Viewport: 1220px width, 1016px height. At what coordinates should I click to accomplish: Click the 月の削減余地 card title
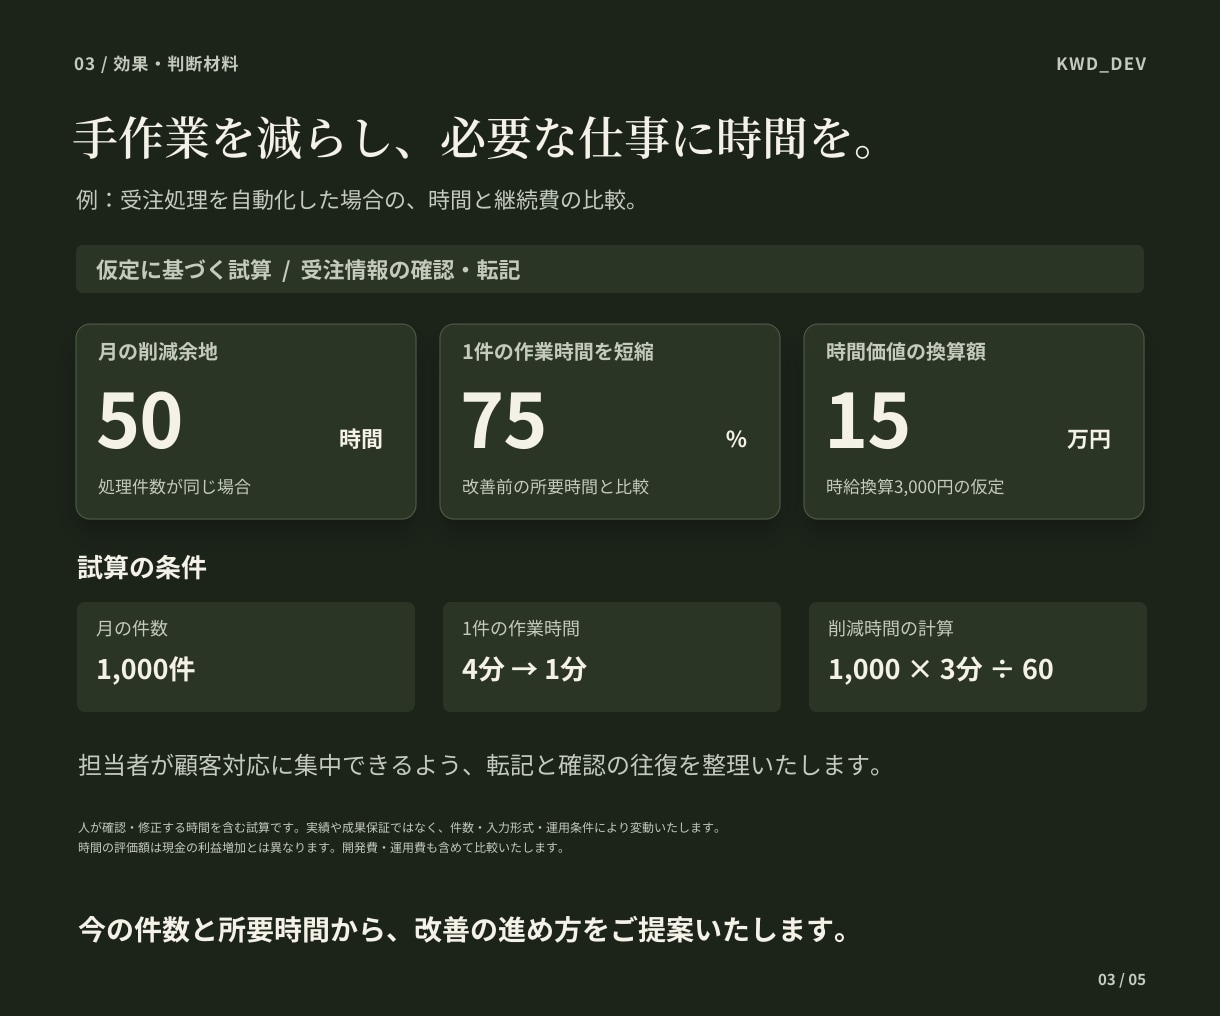pyautogui.click(x=157, y=352)
